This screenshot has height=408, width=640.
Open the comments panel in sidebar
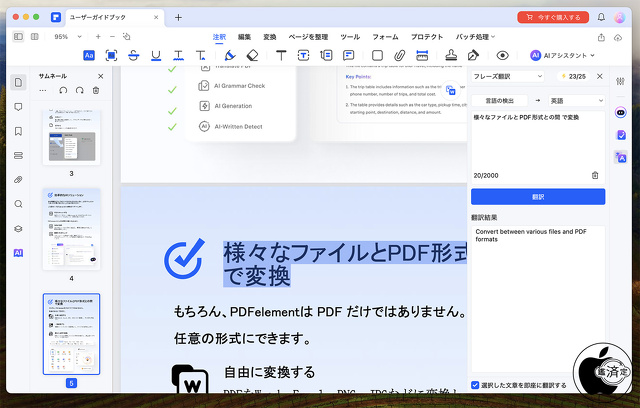[18, 107]
